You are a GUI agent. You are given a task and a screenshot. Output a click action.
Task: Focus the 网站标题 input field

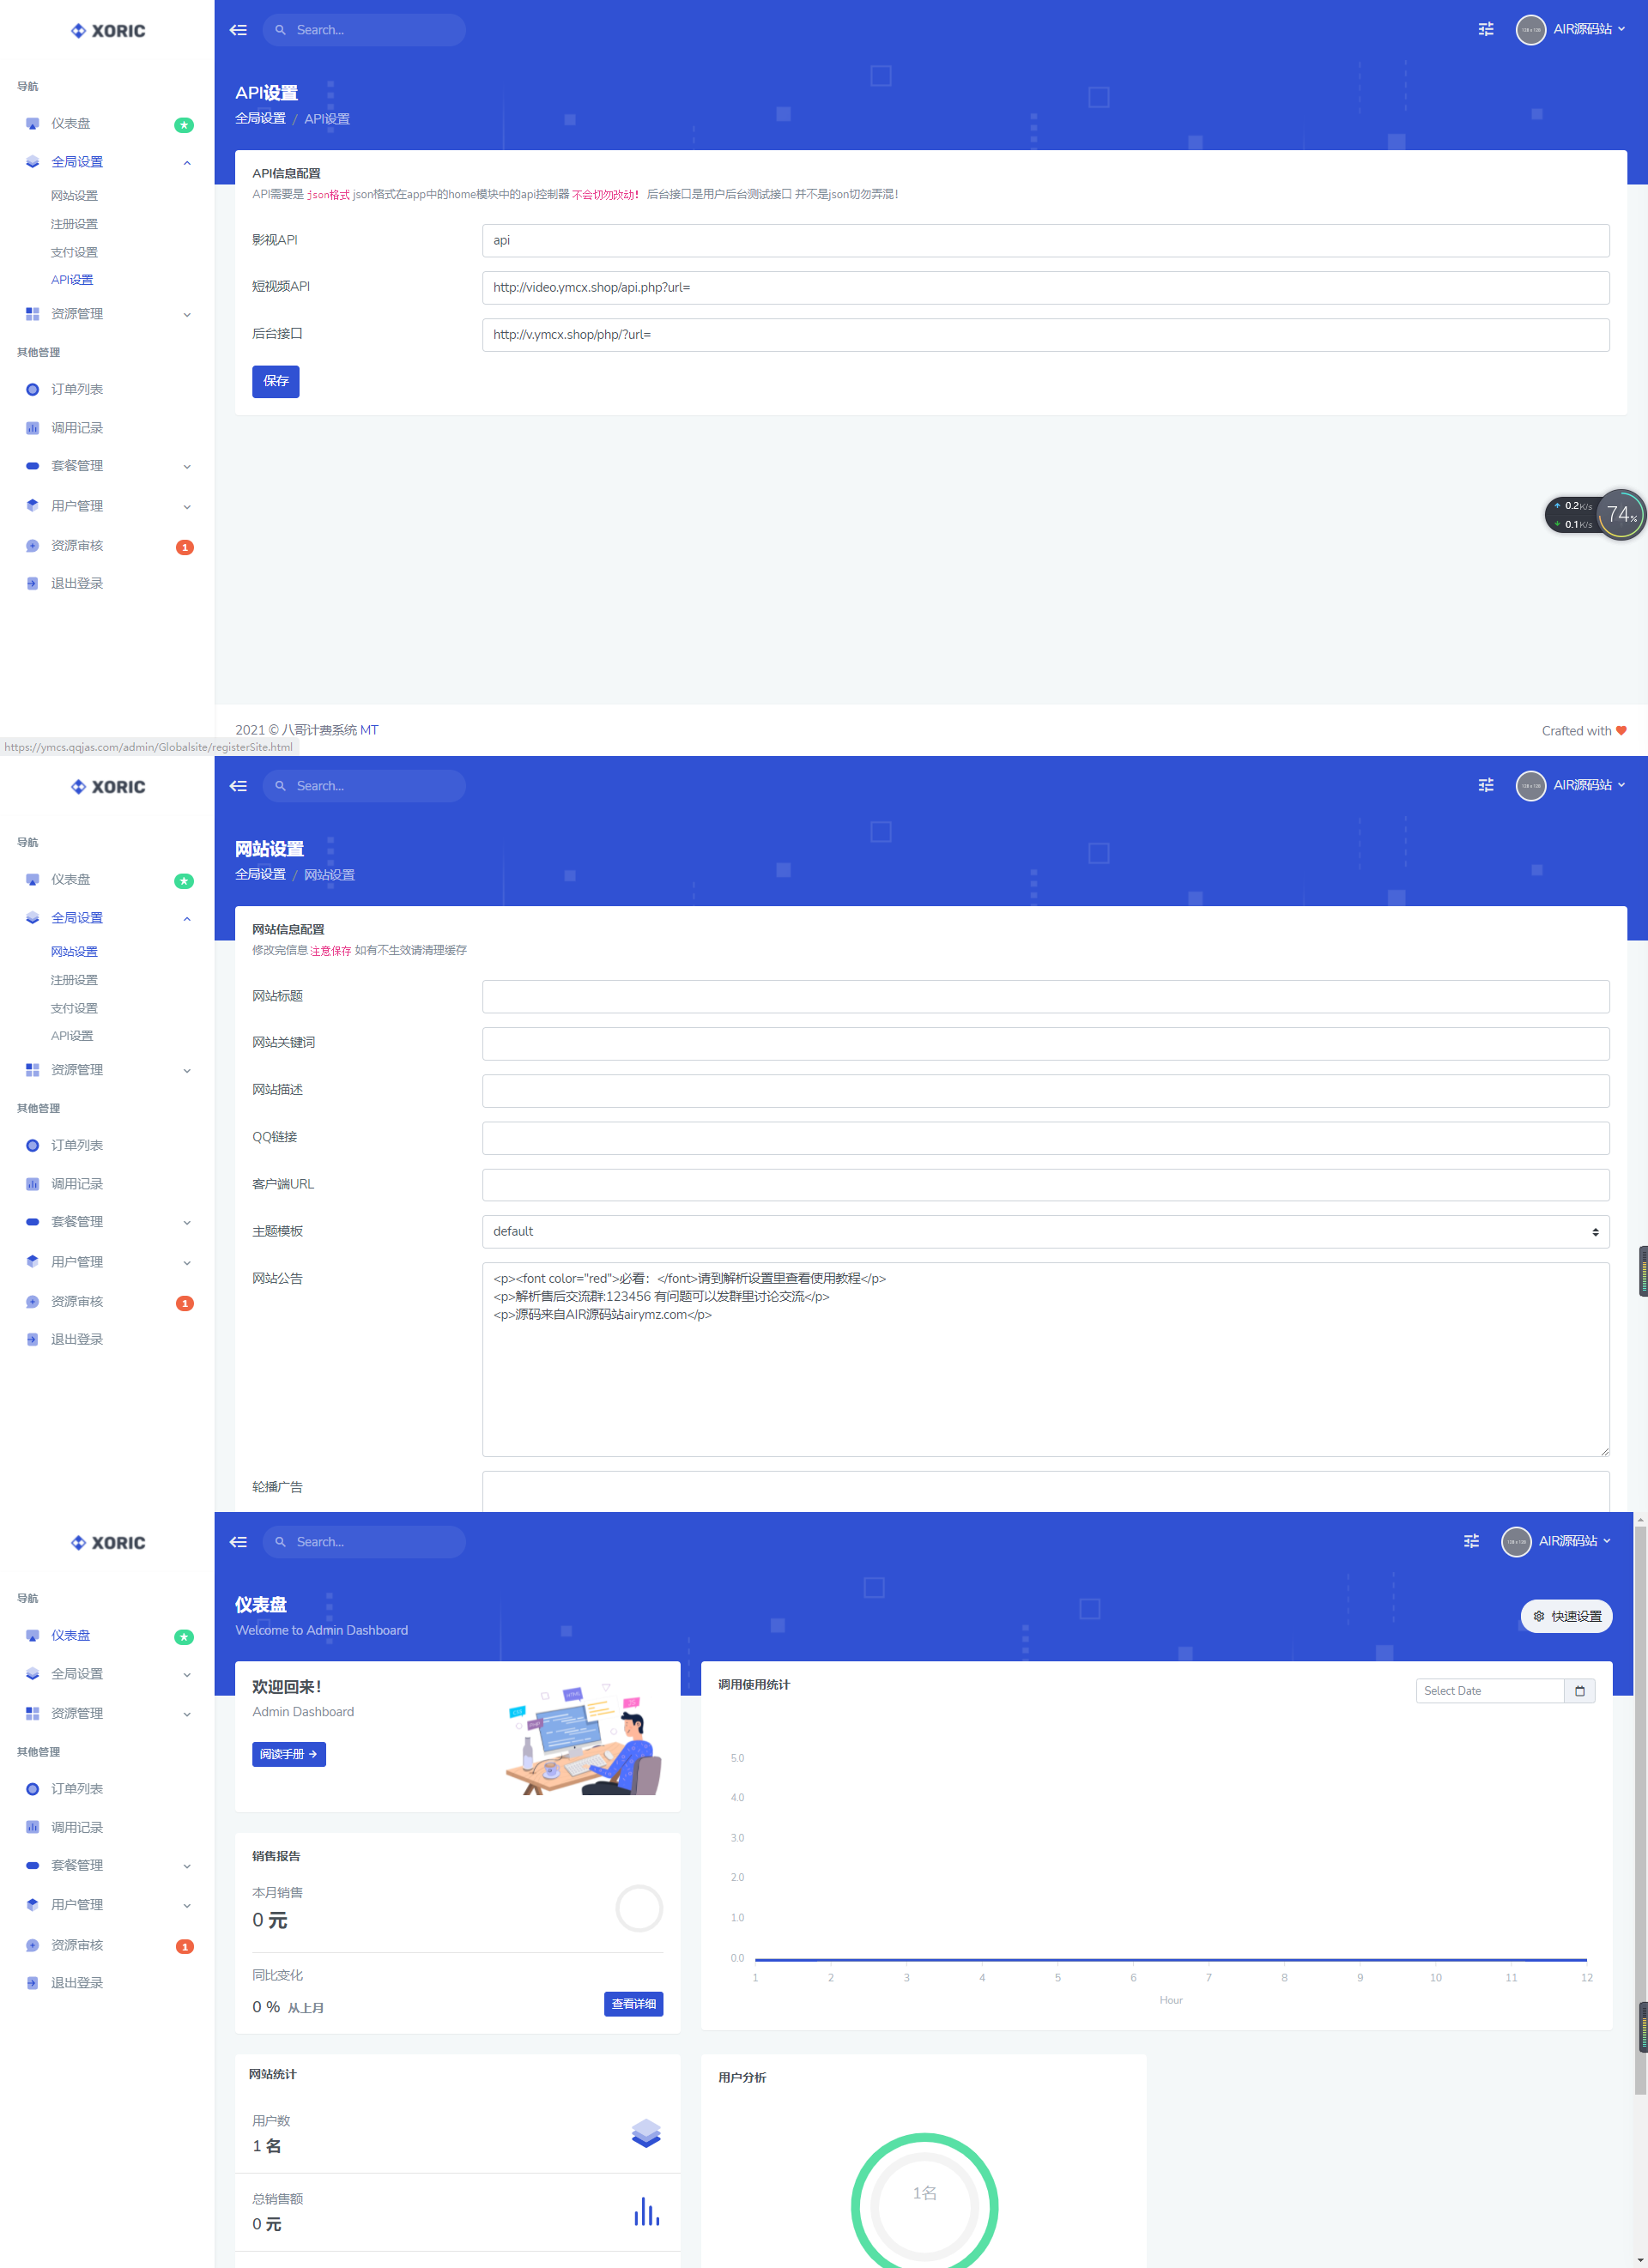(x=1045, y=996)
